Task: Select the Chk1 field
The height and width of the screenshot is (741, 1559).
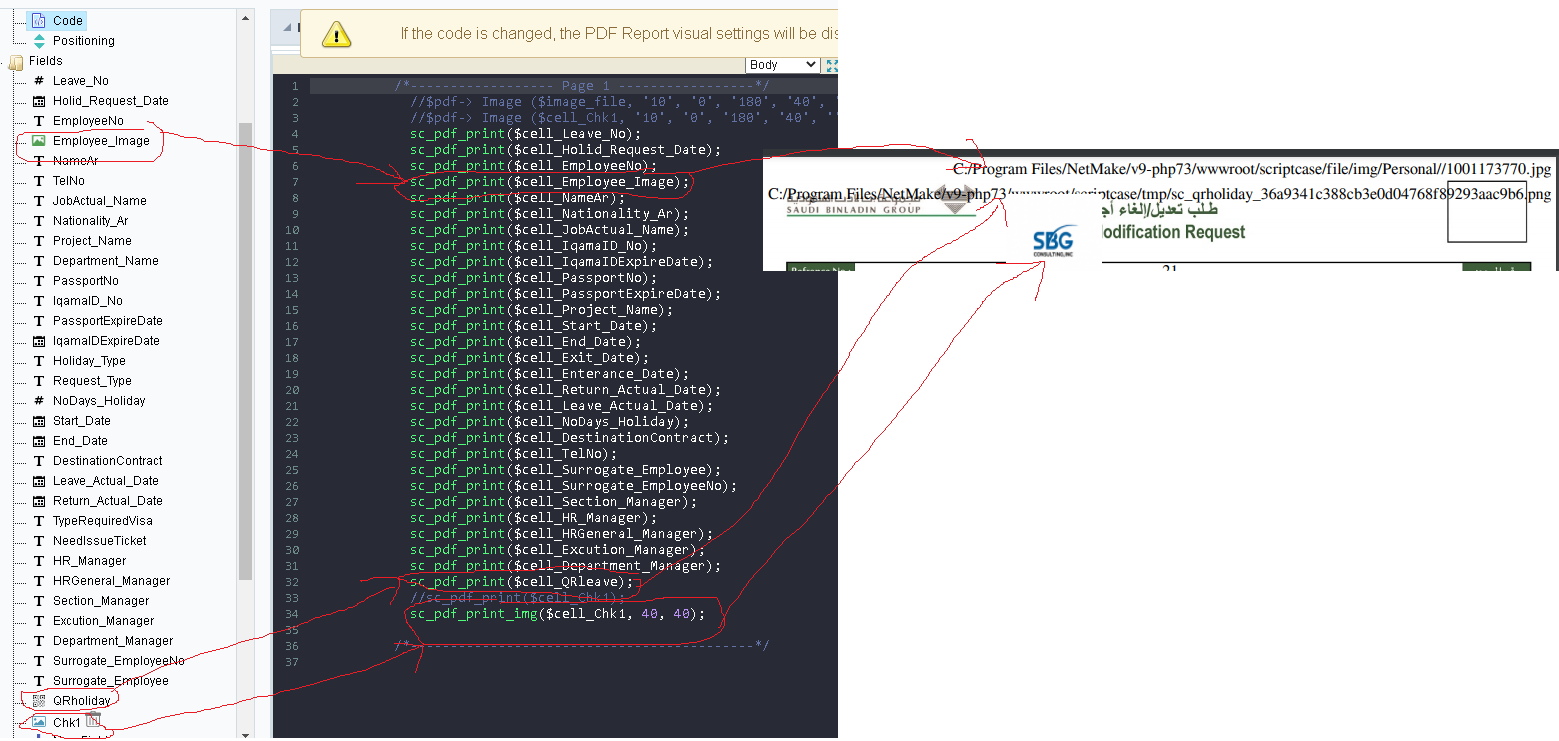Action: click(67, 722)
